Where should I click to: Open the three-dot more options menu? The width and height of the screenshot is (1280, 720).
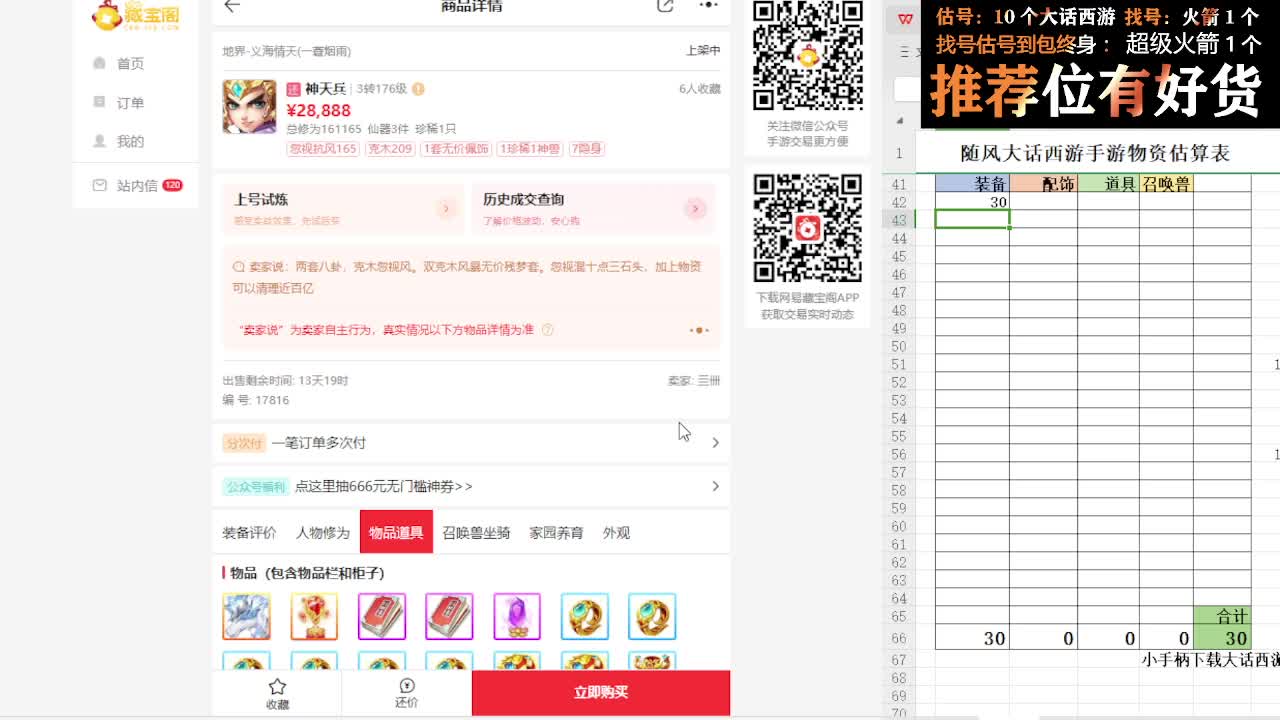point(708,6)
